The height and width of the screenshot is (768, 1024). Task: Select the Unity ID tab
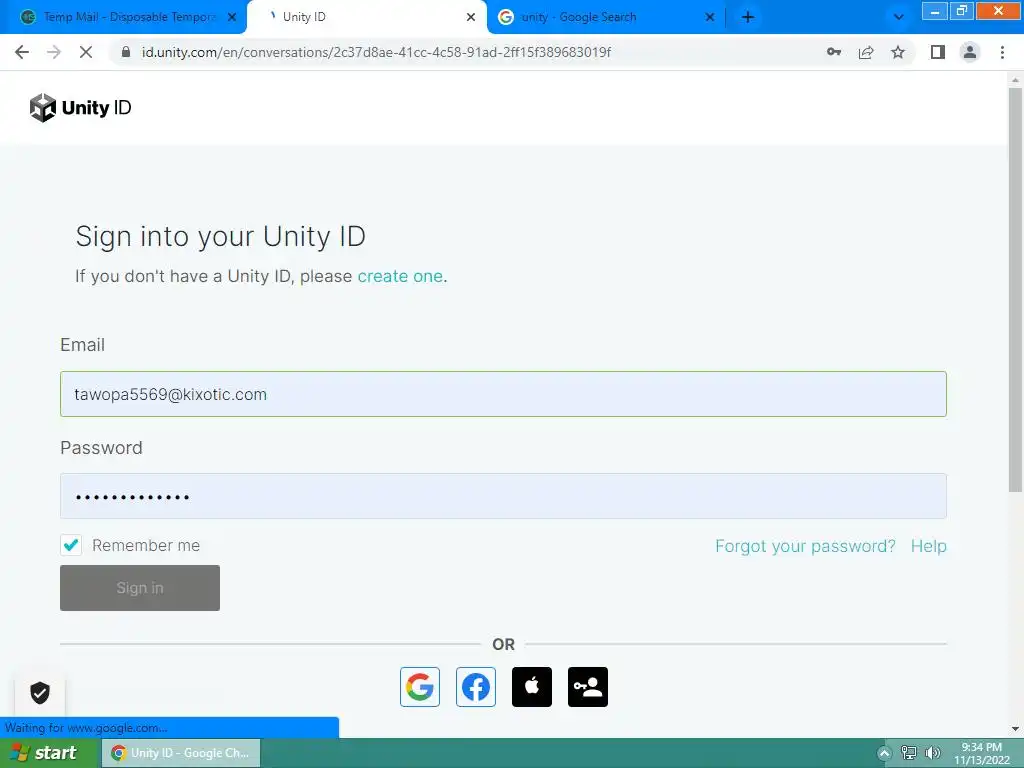366,17
